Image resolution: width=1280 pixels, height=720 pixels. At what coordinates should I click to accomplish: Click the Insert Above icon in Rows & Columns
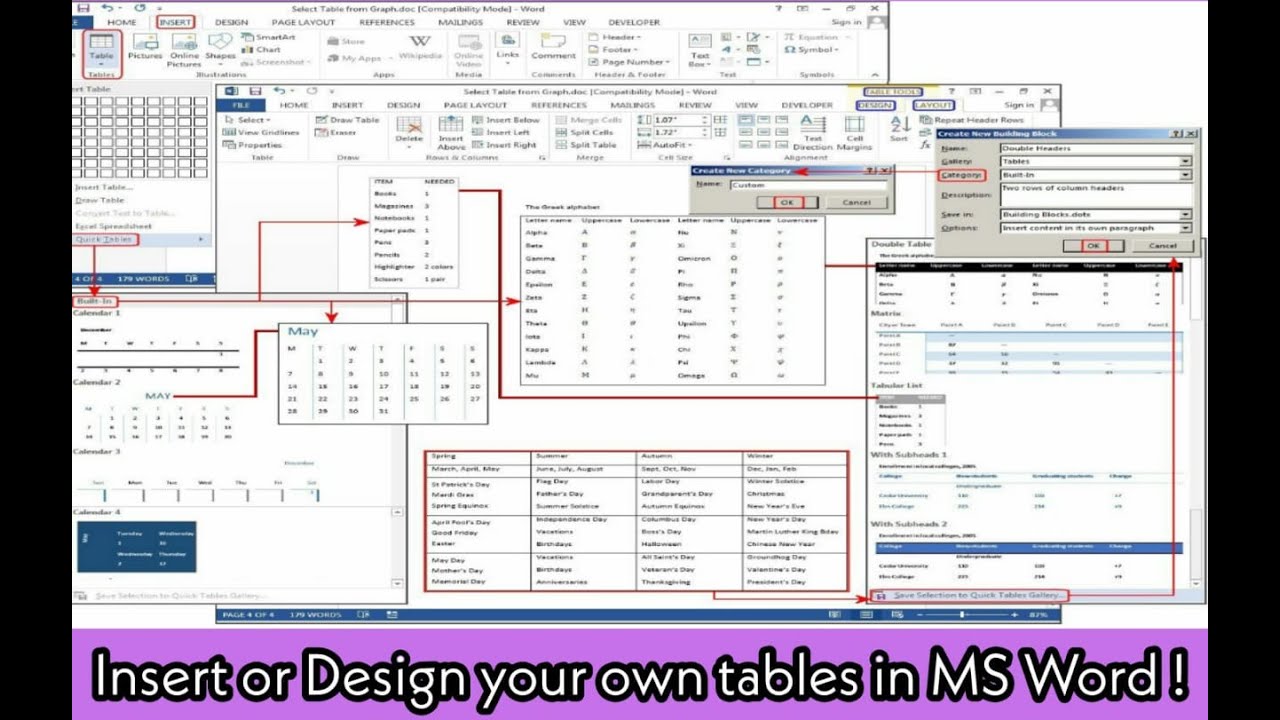[451, 134]
